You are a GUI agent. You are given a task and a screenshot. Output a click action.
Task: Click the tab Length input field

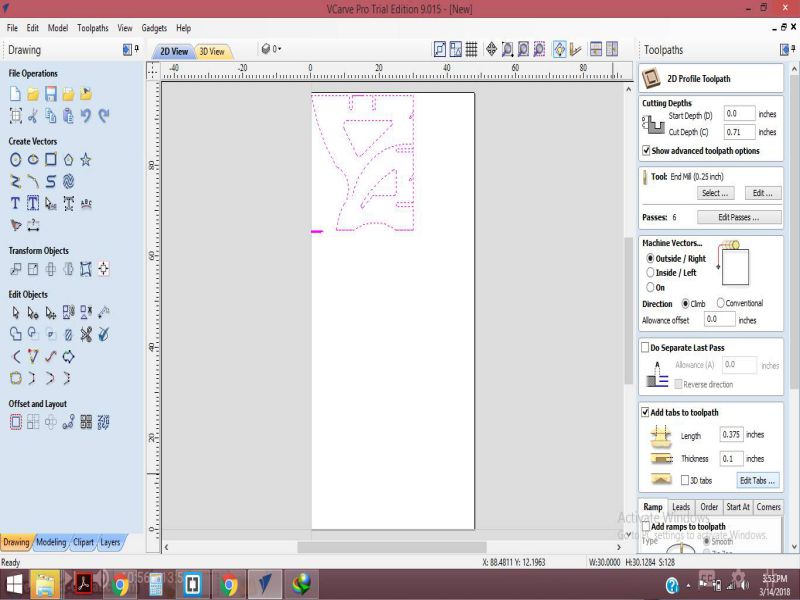731,435
